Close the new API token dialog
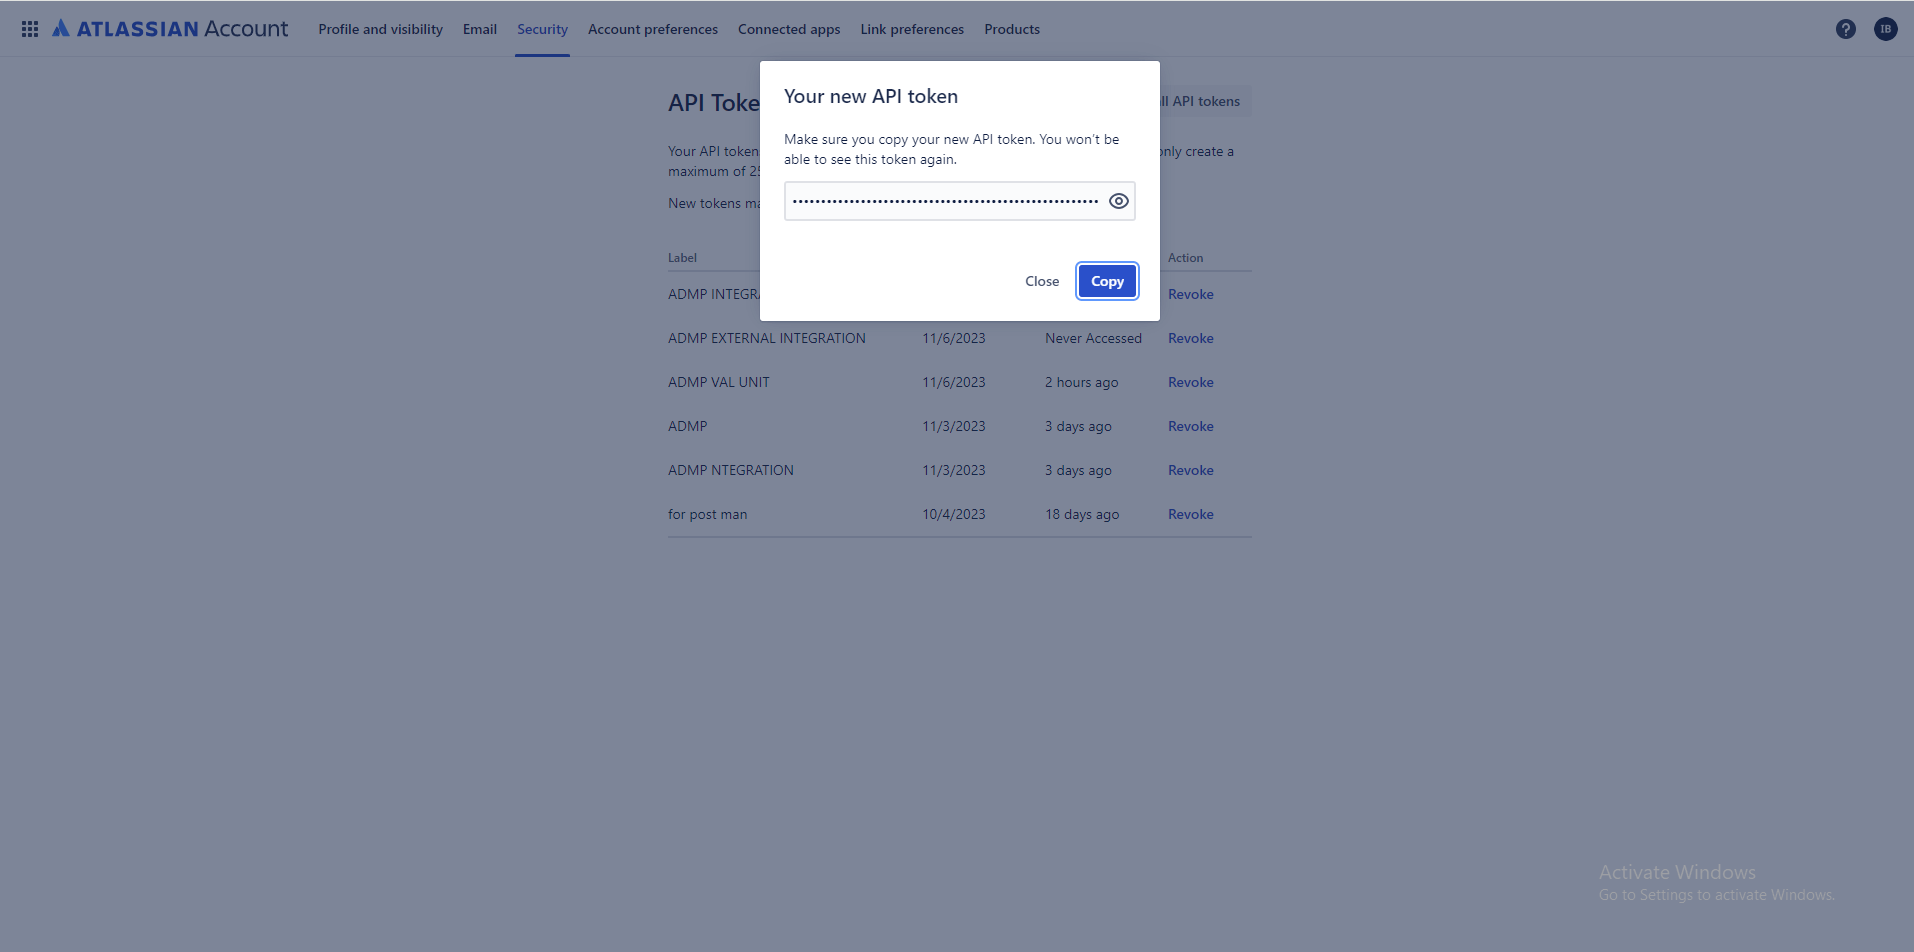The height and width of the screenshot is (952, 1914). [x=1042, y=281]
